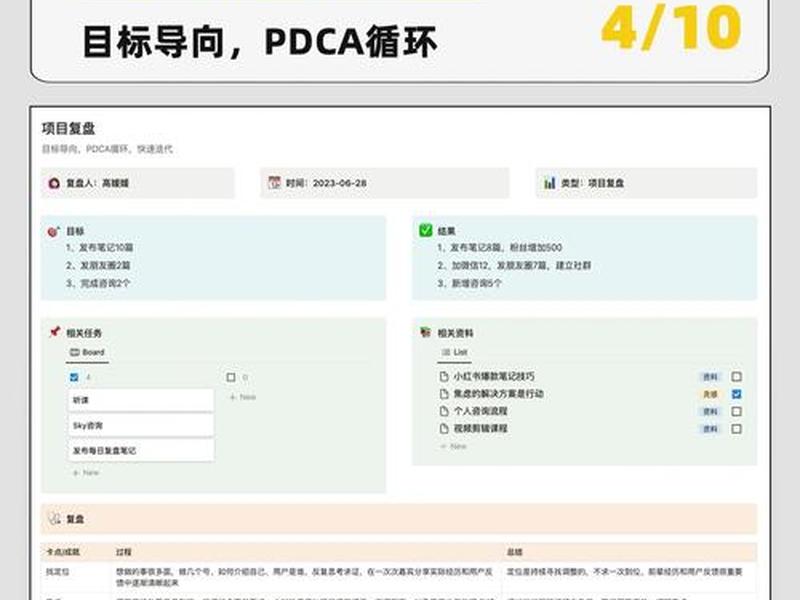This screenshot has width=800, height=600.
Task: Click the blue tag in 个人咨询流程 row
Action: point(710,412)
